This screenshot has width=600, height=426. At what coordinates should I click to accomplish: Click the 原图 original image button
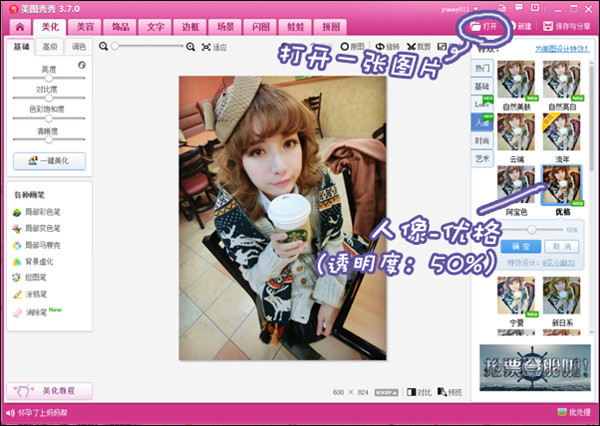point(352,47)
